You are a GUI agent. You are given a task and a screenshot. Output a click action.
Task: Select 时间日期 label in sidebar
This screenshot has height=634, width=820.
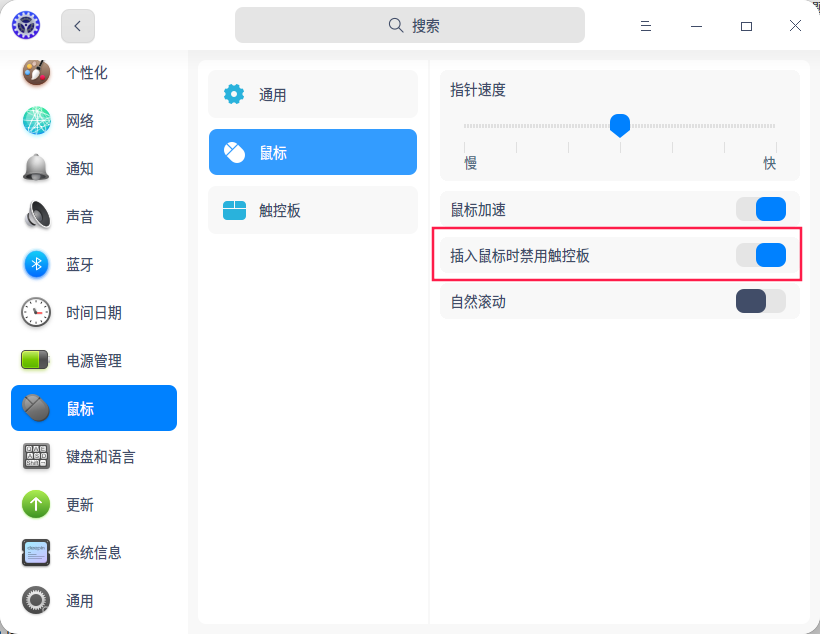(94, 312)
